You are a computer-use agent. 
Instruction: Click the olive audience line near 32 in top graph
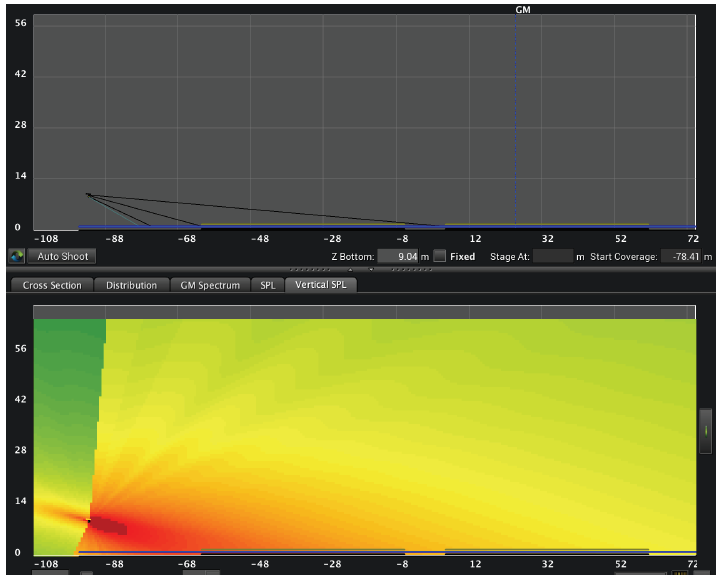pyautogui.click(x=546, y=224)
